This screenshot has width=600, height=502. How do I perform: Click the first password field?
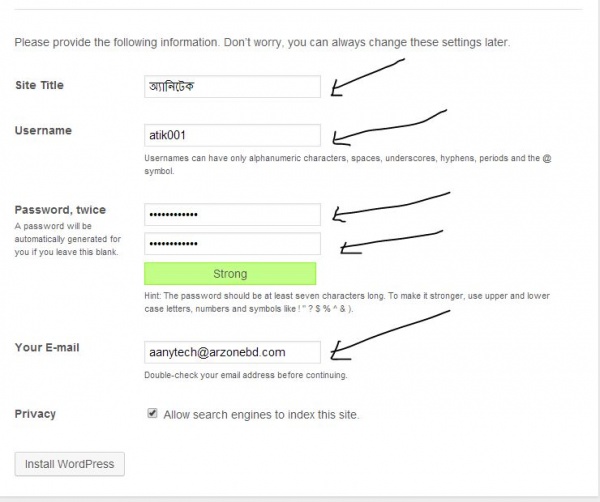(x=232, y=214)
